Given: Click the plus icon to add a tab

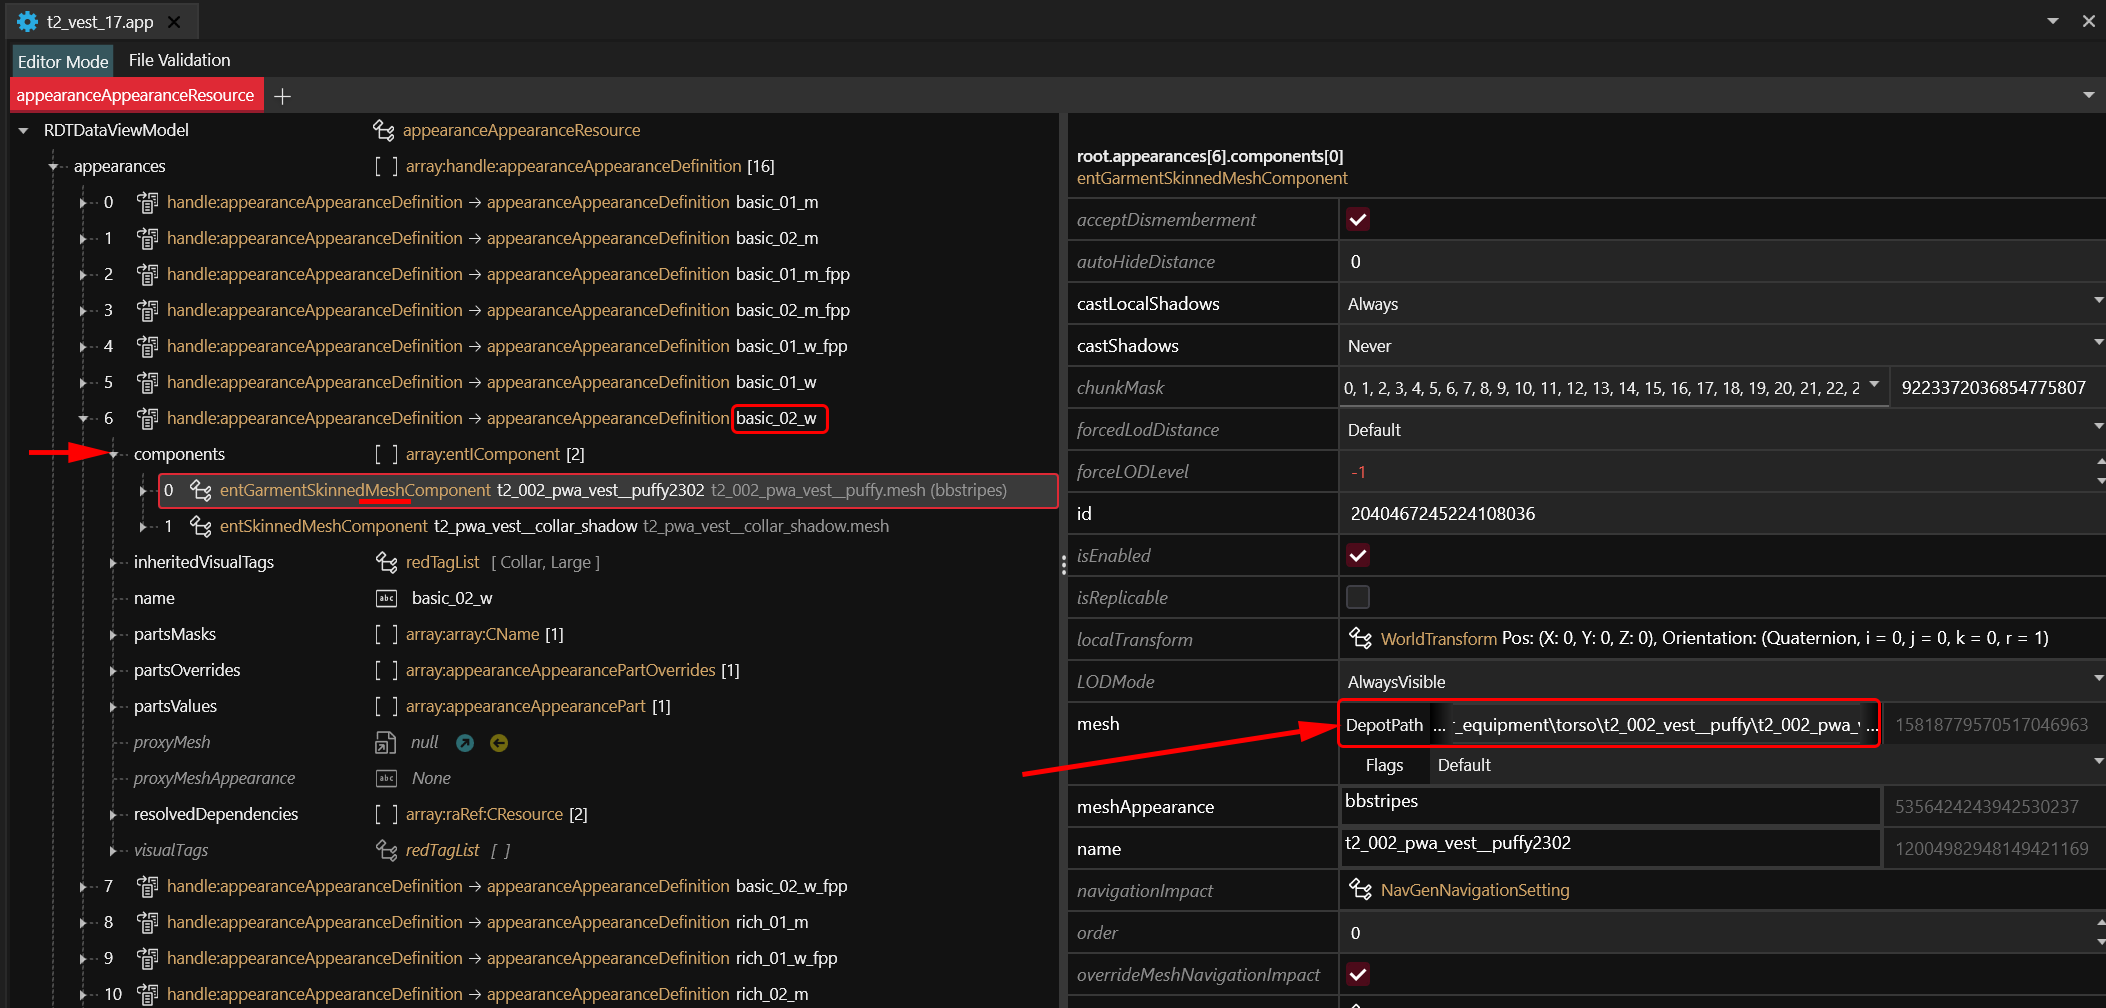Looking at the screenshot, I should (282, 96).
